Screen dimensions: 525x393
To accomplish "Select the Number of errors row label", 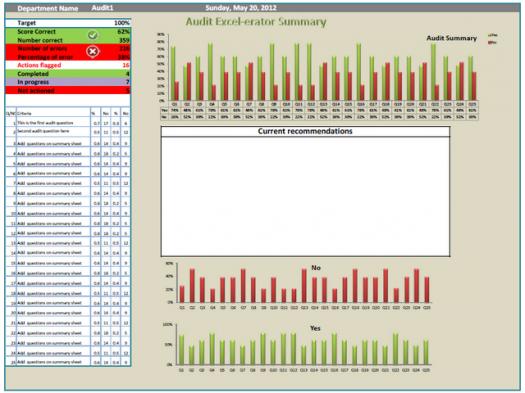I will pyautogui.click(x=42, y=49).
